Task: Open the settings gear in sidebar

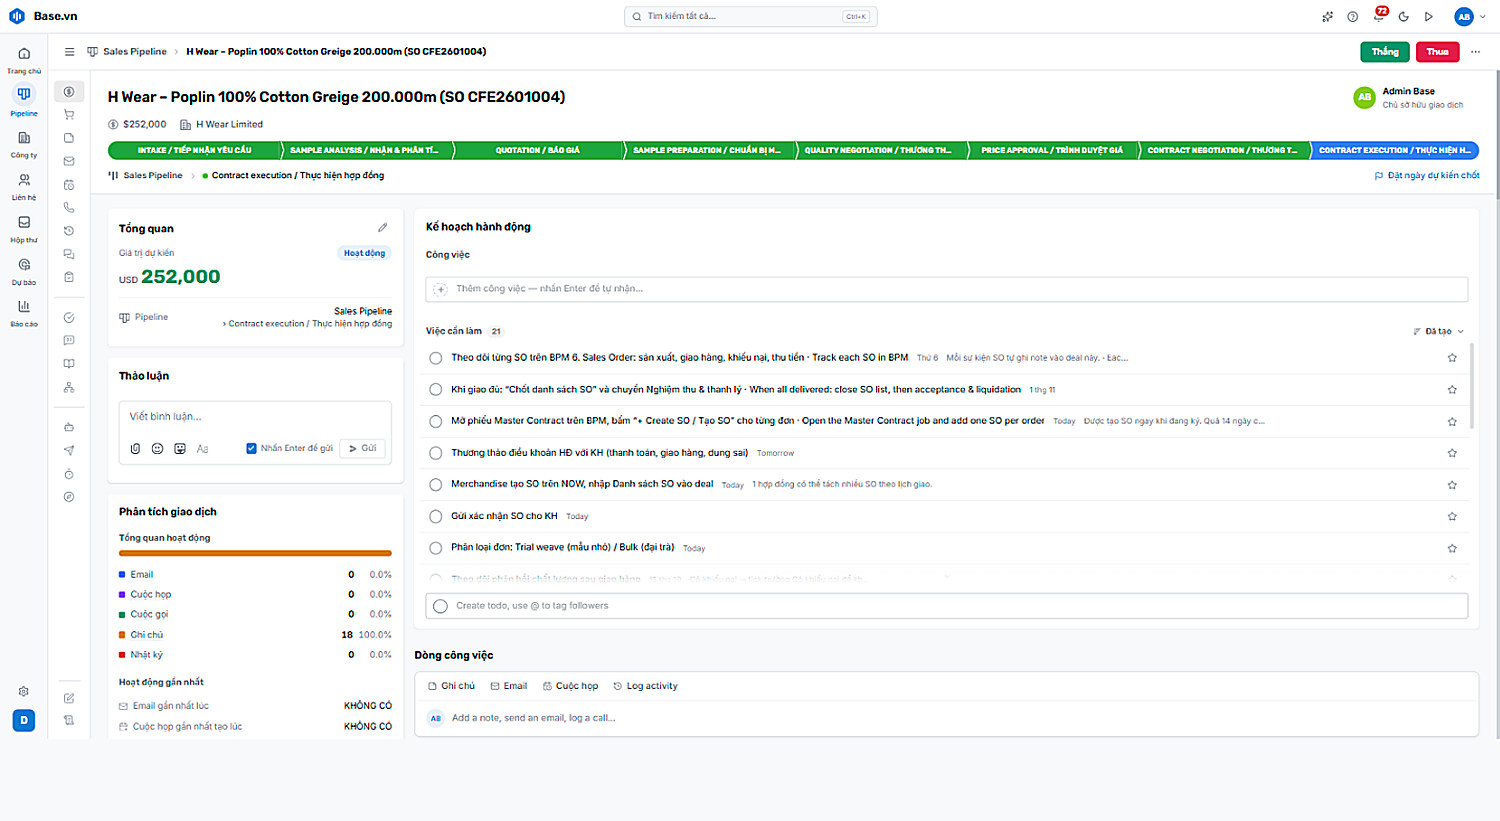Action: click(24, 691)
